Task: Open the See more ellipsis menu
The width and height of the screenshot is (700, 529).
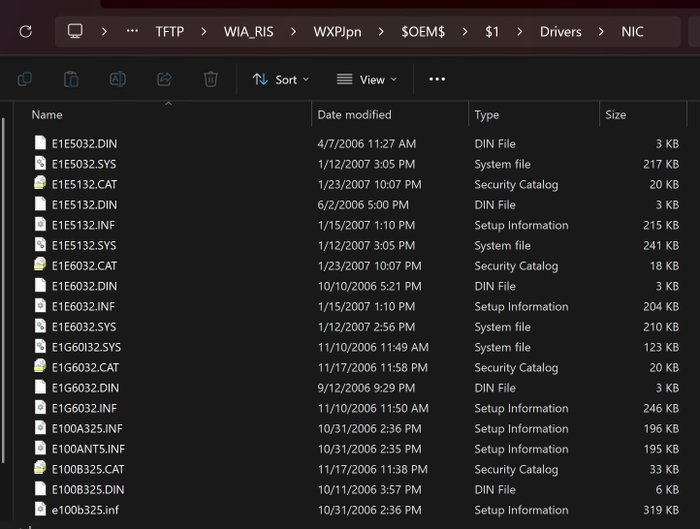Action: point(437,79)
